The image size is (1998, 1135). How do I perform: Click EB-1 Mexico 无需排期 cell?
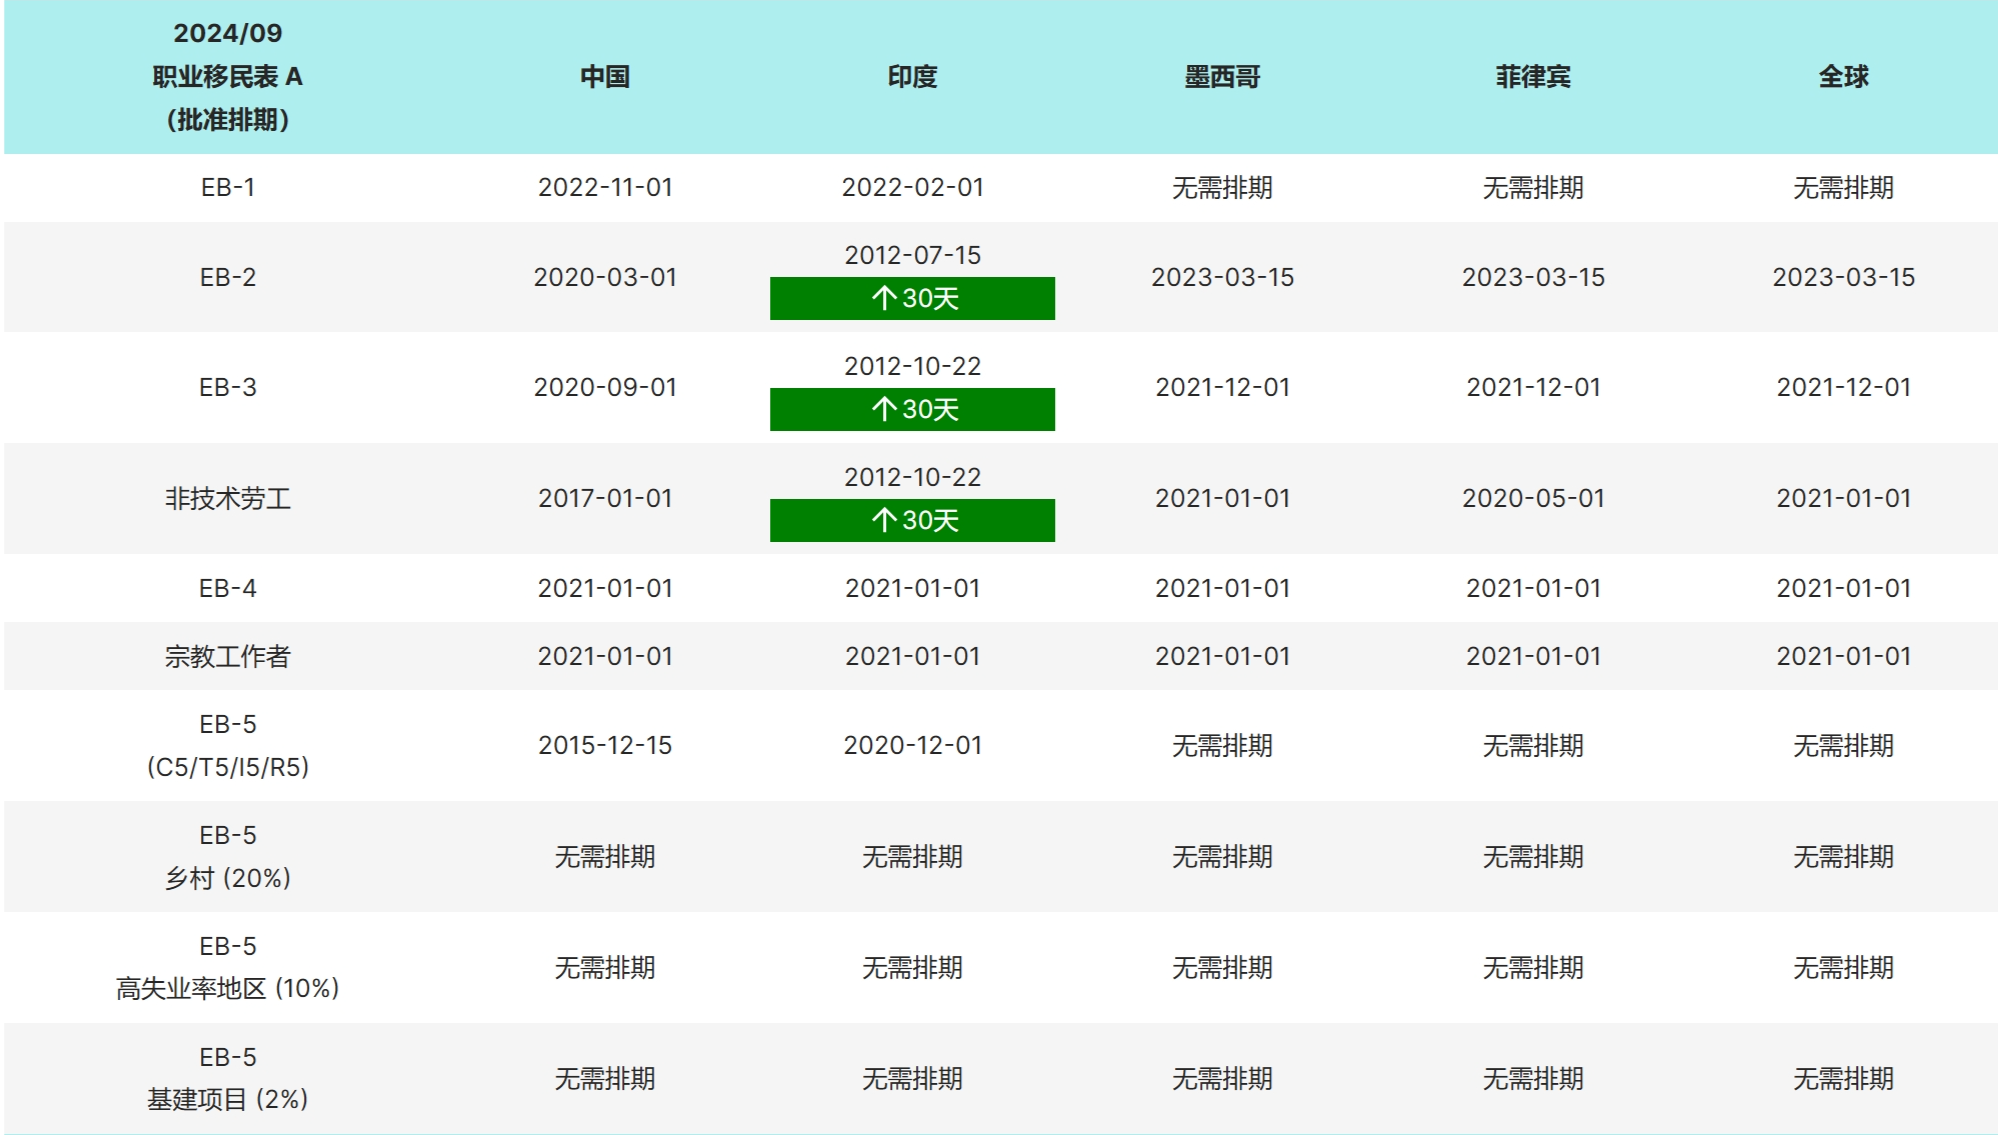[1222, 187]
